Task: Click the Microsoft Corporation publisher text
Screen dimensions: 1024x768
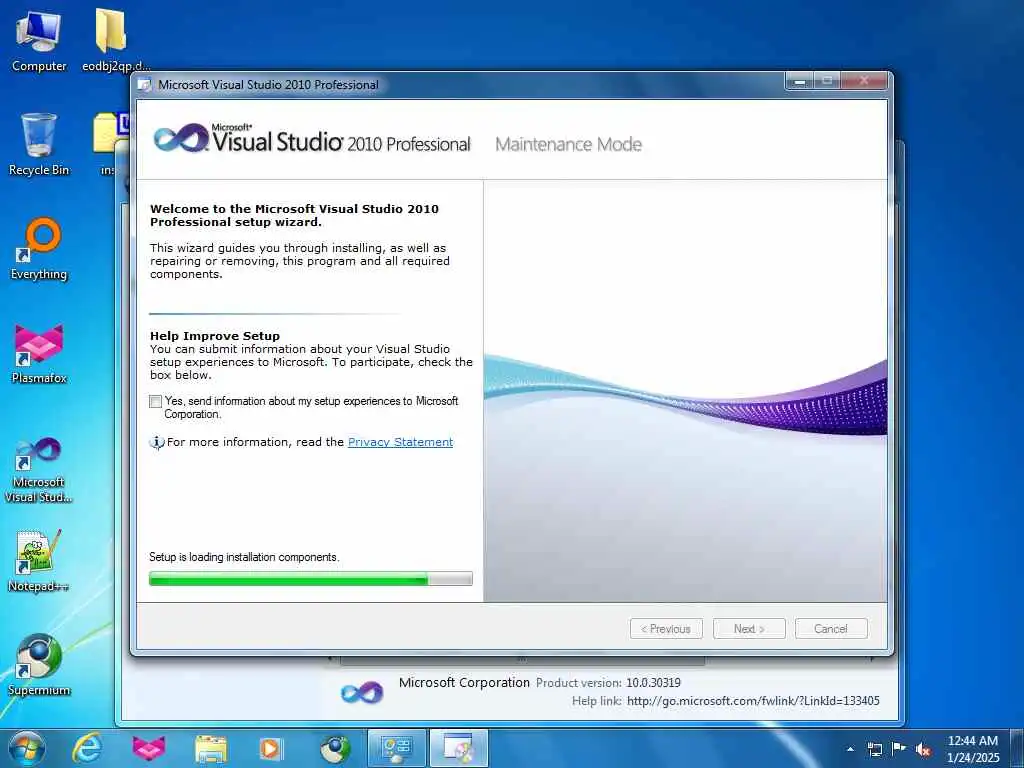Action: [x=464, y=682]
